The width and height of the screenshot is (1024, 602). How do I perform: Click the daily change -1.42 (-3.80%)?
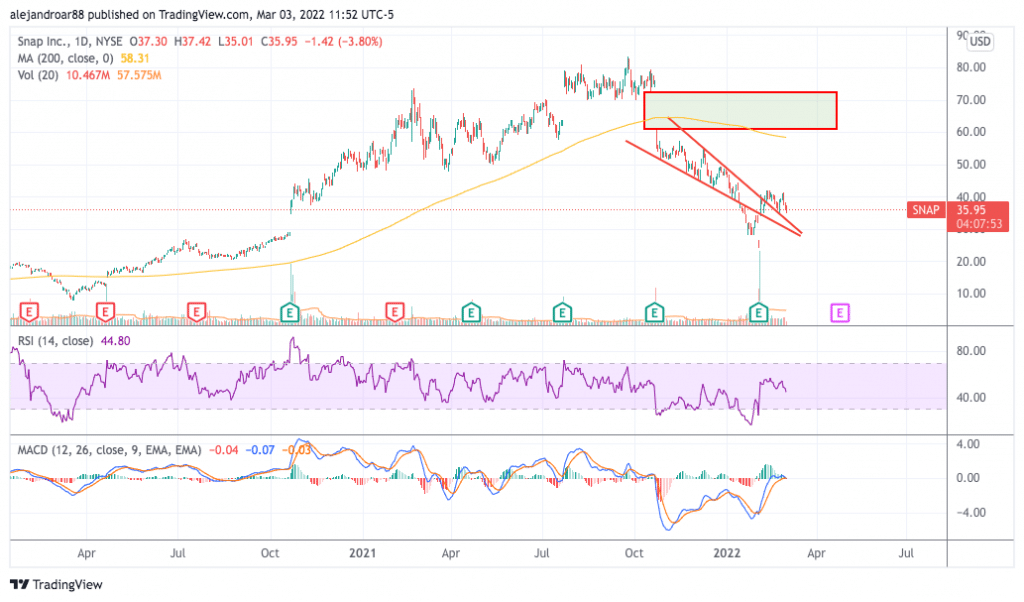pos(344,41)
